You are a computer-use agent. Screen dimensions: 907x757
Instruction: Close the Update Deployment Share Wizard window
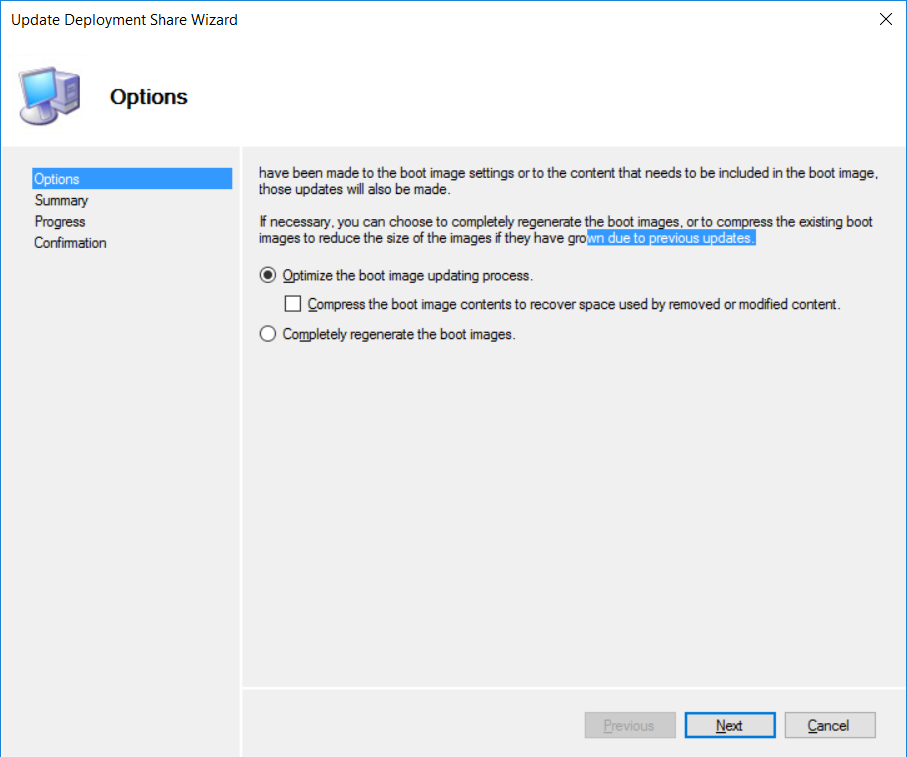click(885, 19)
